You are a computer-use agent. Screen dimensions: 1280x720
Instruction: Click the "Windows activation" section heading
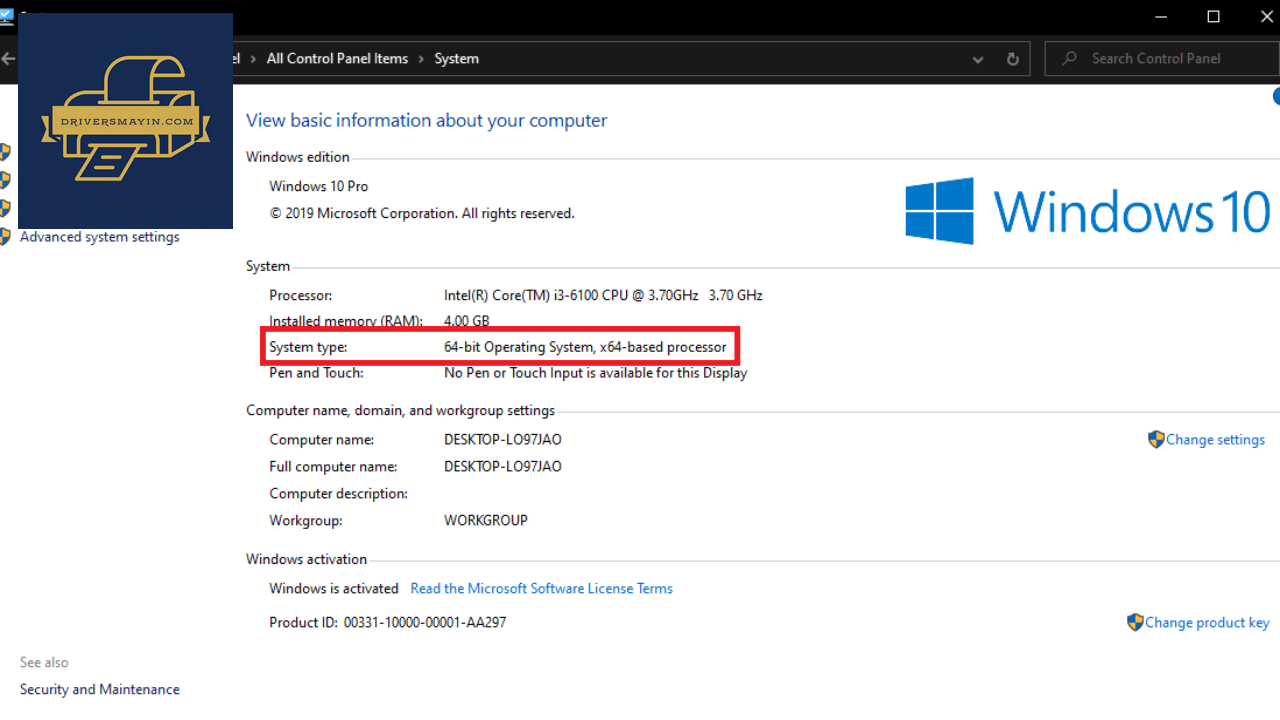click(x=307, y=559)
